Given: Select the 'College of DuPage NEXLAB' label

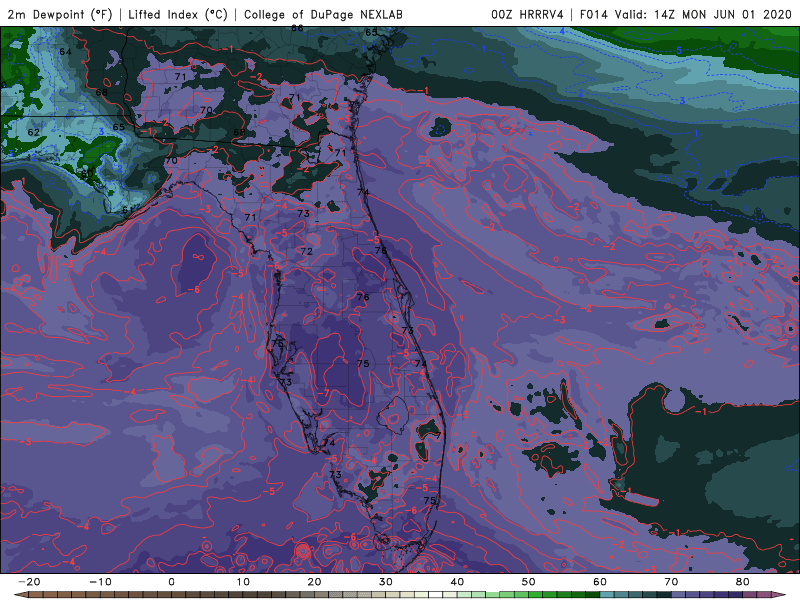Looking at the screenshot, I should coord(323,14).
